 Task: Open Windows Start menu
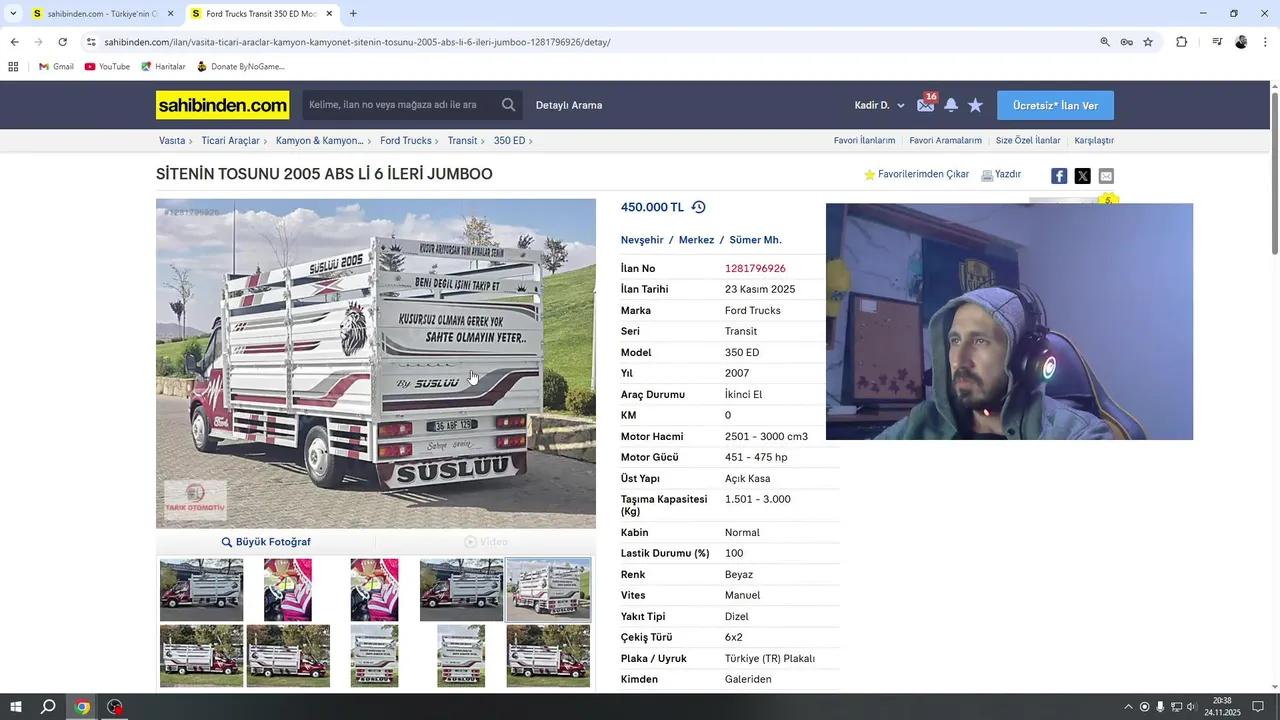[16, 707]
